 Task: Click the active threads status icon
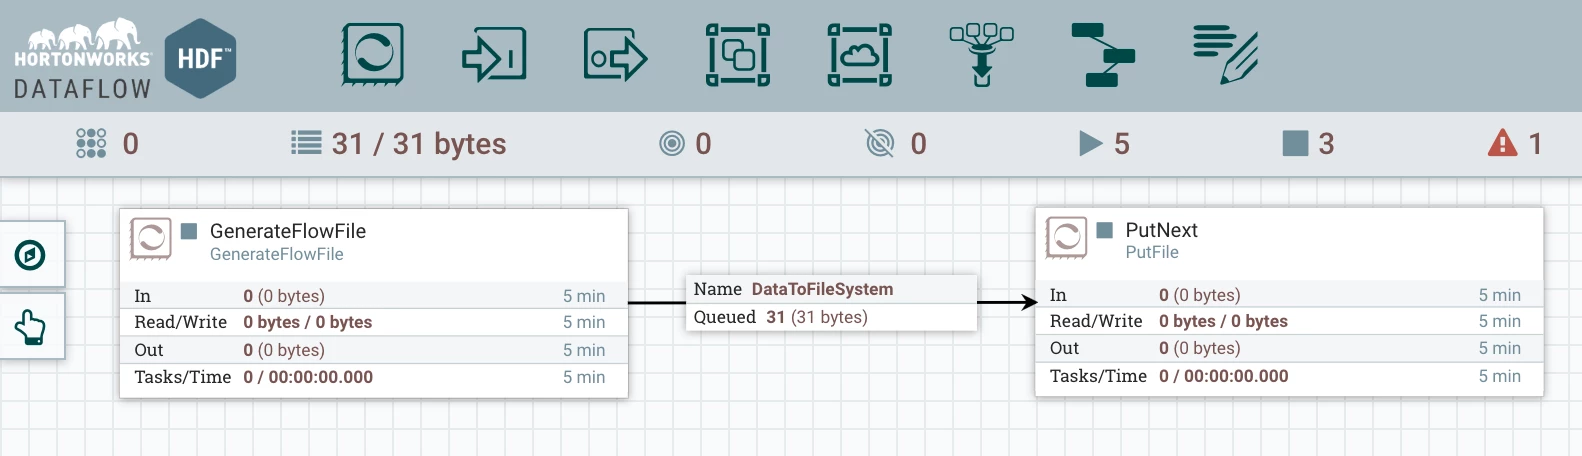pos(91,143)
